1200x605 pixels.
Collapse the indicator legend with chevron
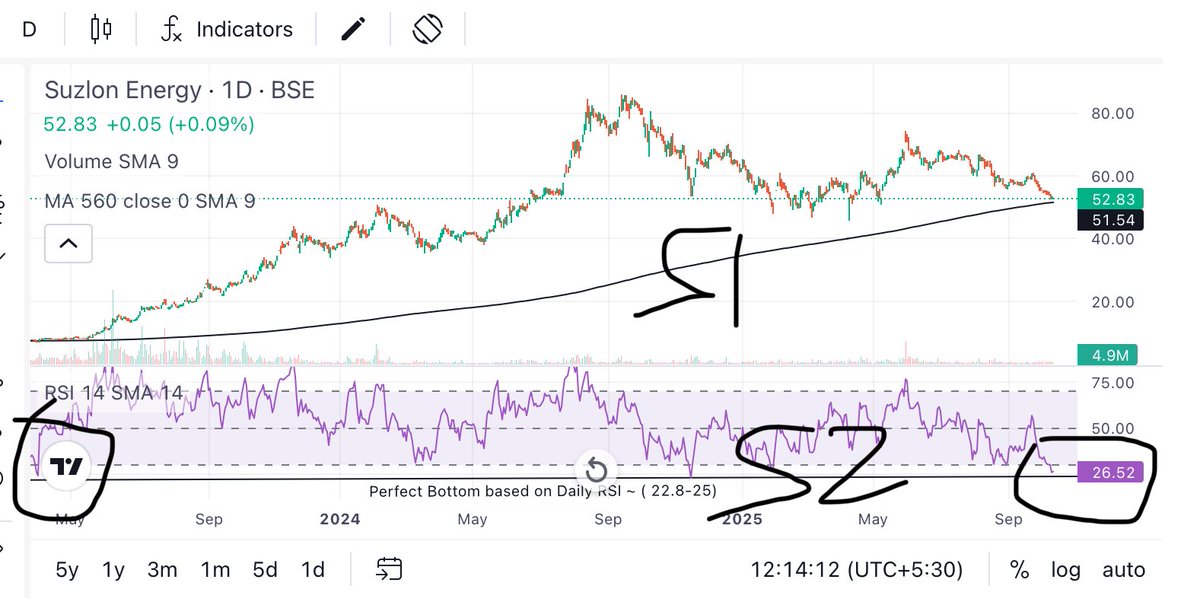69,243
